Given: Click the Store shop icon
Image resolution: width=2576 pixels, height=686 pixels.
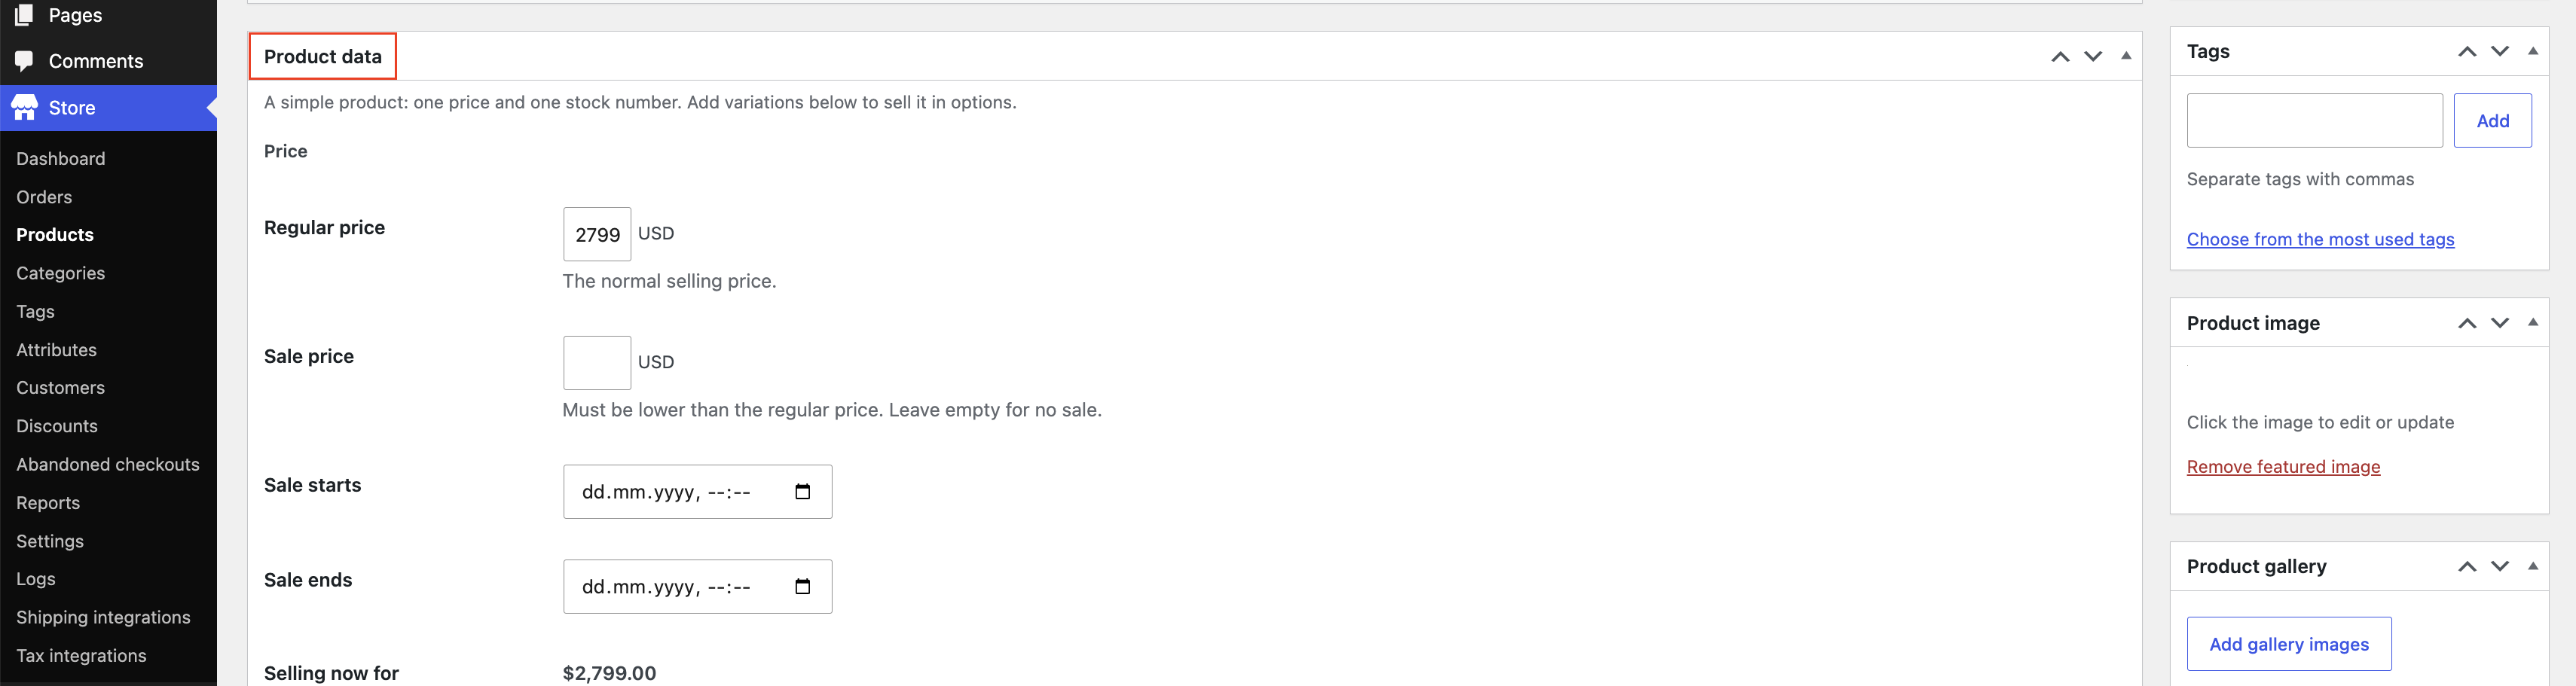Looking at the screenshot, I should click(24, 107).
